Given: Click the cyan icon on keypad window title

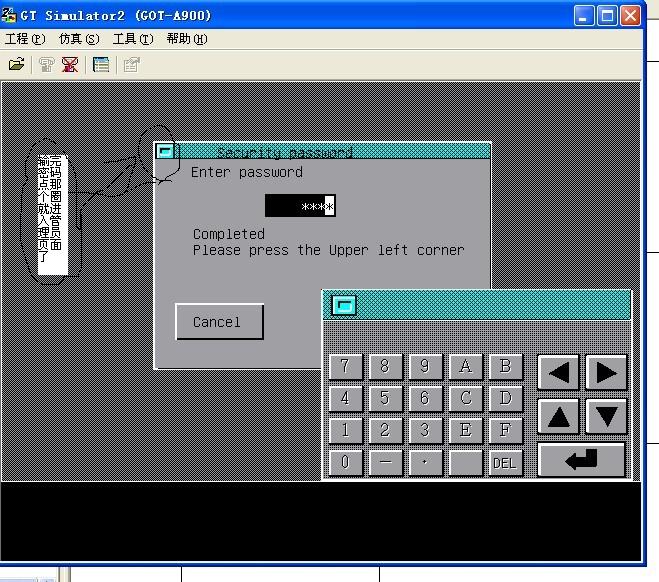Looking at the screenshot, I should (x=344, y=305).
